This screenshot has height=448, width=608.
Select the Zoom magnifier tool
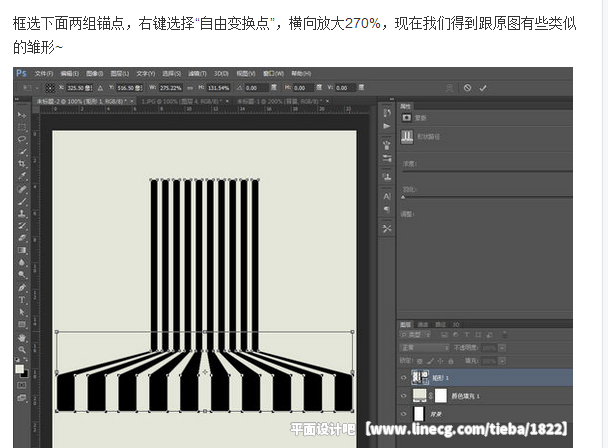point(22,349)
